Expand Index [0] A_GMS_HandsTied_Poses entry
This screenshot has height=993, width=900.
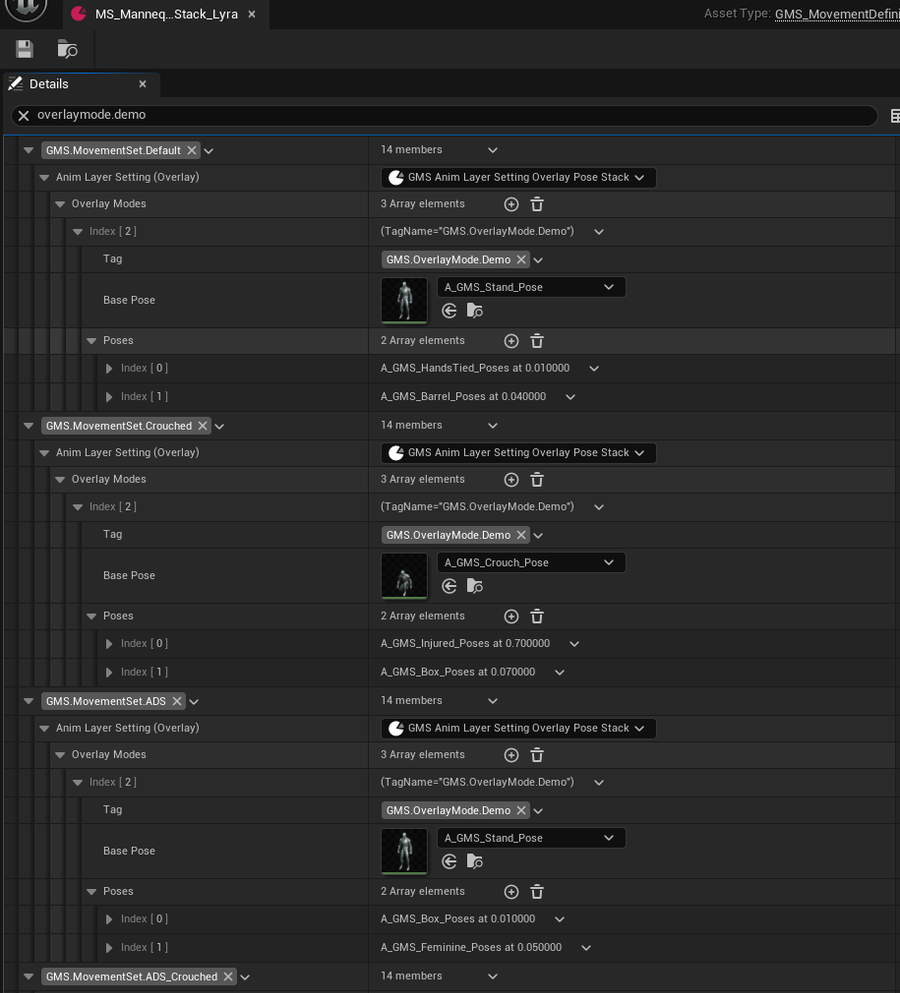click(109, 368)
